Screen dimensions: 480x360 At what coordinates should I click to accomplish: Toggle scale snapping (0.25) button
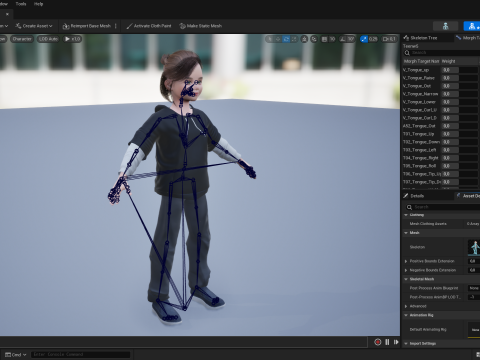pos(364,39)
